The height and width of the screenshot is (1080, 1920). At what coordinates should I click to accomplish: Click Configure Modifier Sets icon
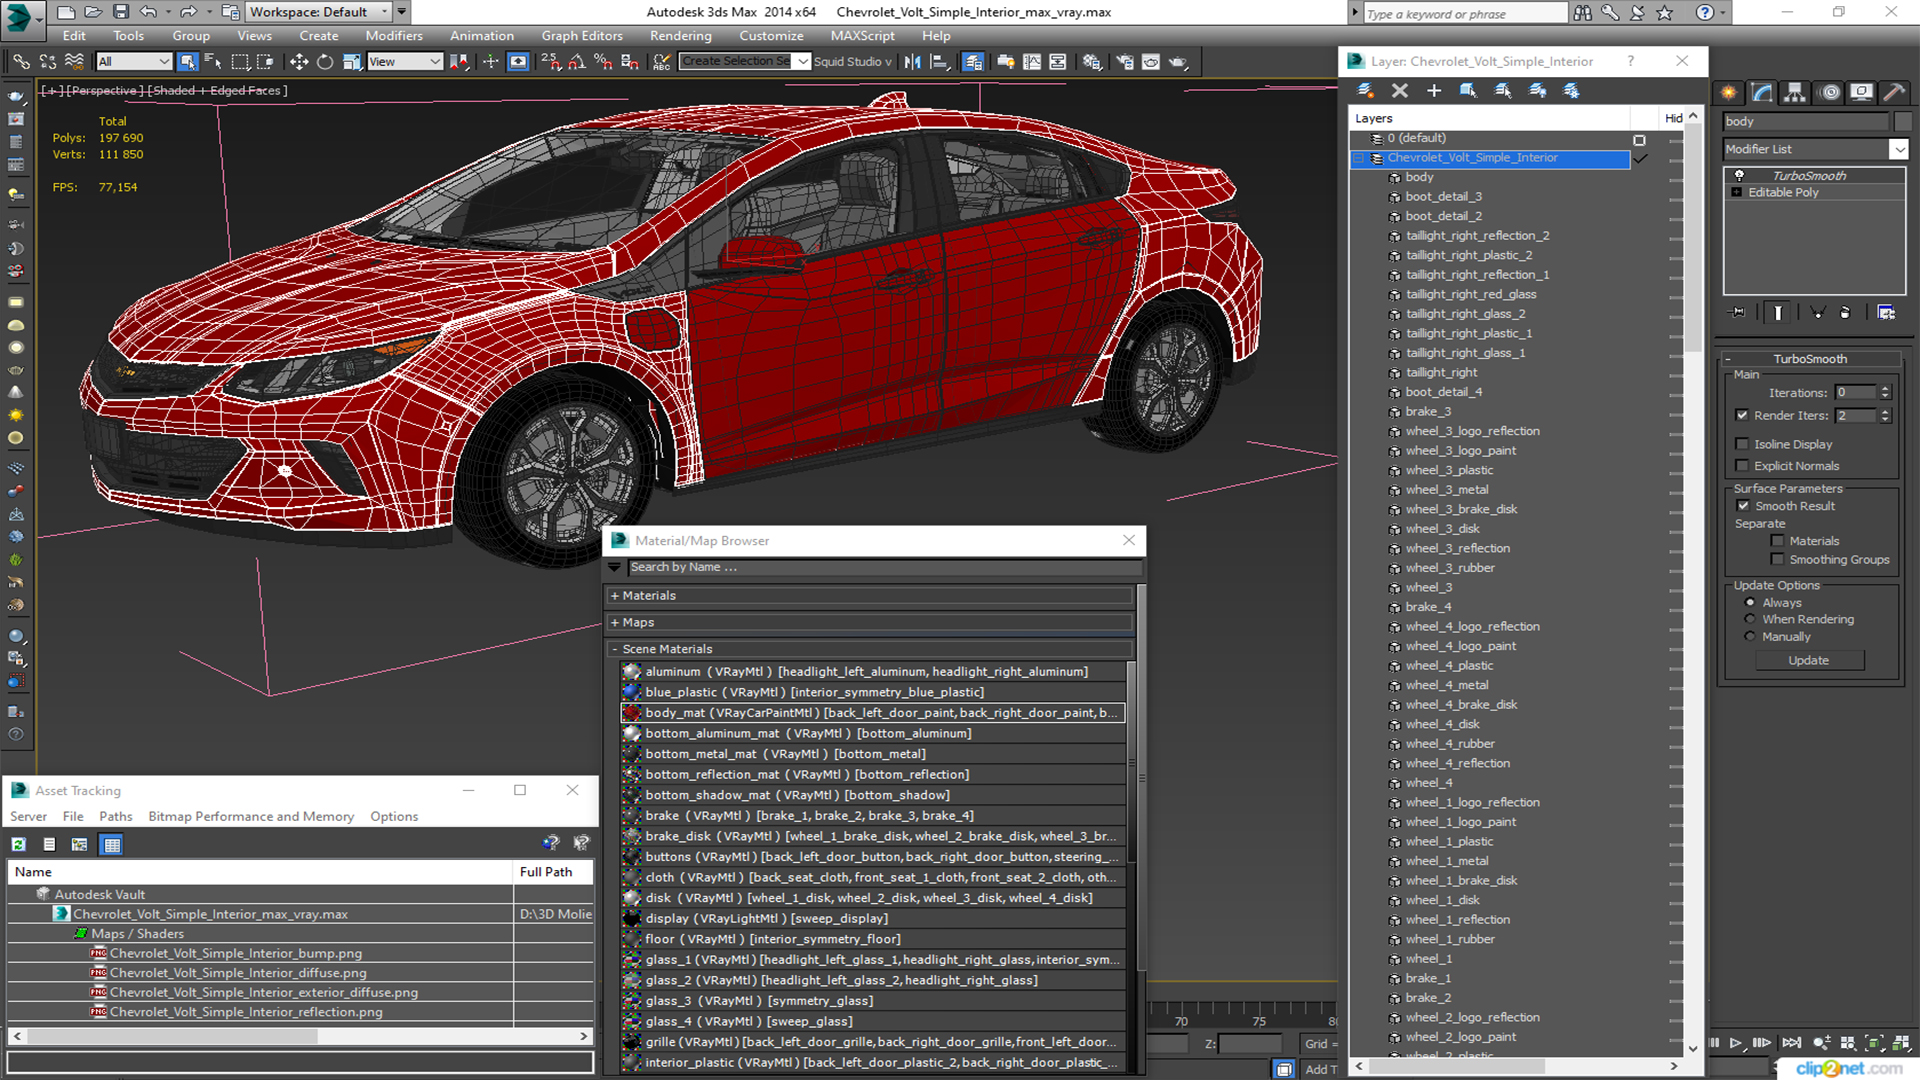coord(1886,313)
